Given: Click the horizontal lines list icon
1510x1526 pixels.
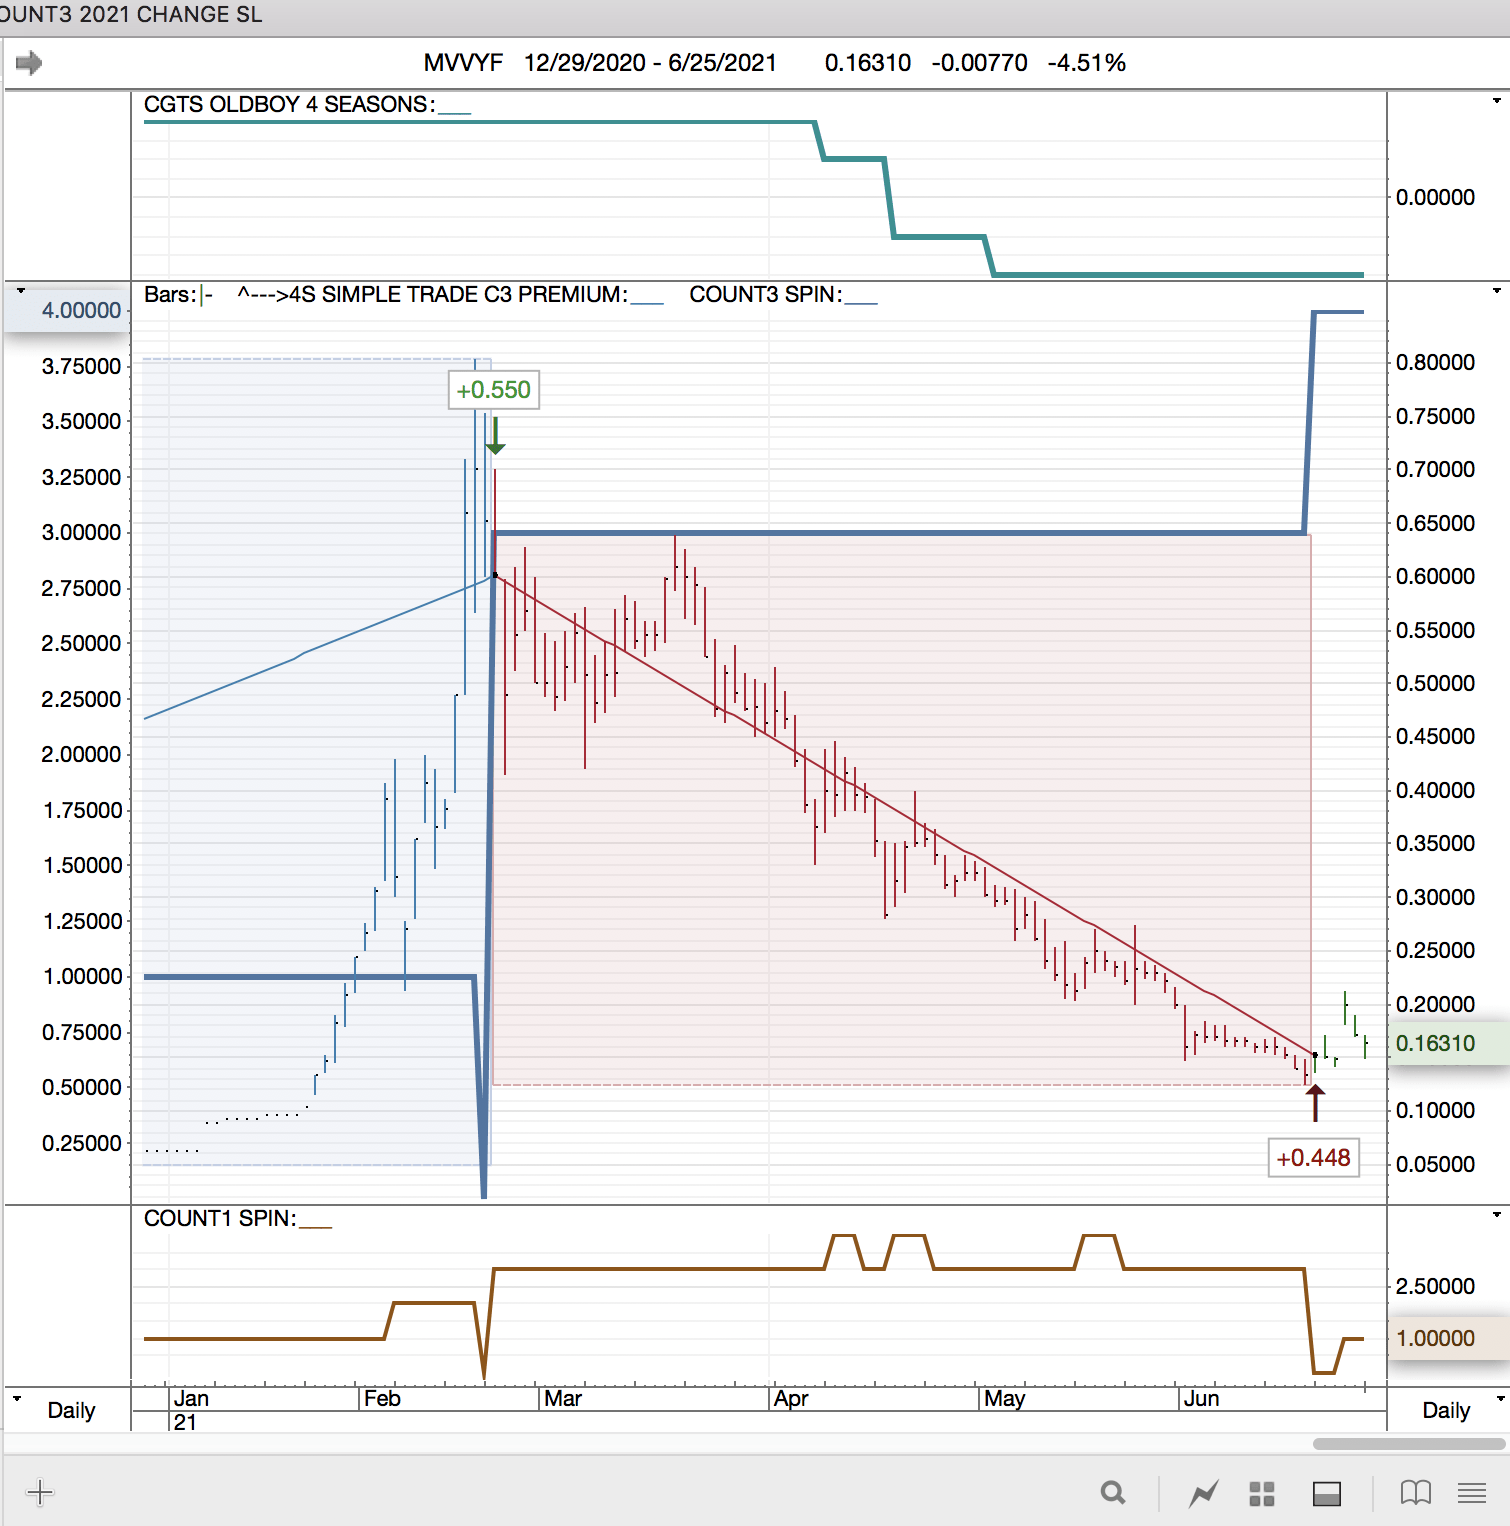Looking at the screenshot, I should pyautogui.click(x=1471, y=1493).
